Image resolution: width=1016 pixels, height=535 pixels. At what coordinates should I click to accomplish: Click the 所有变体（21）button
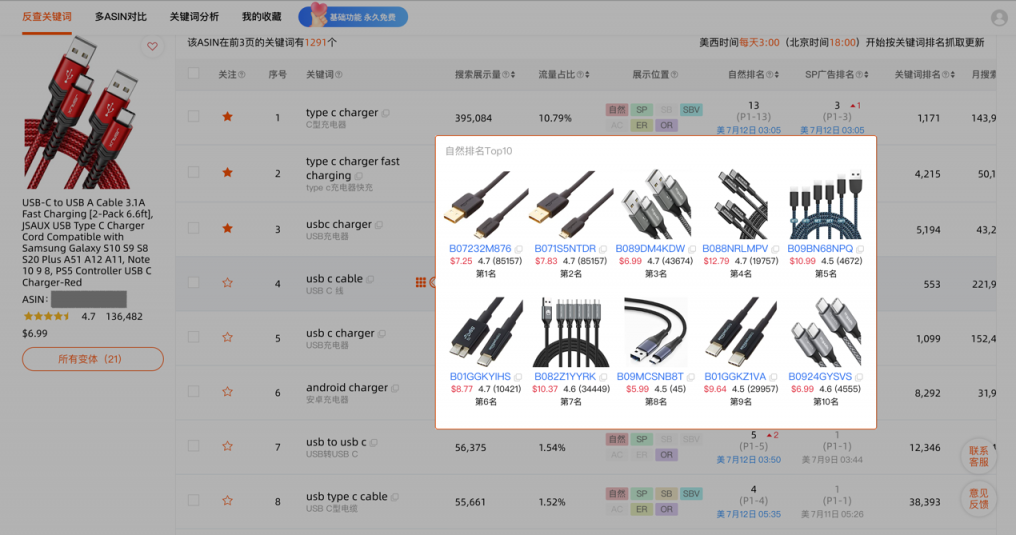(92, 359)
